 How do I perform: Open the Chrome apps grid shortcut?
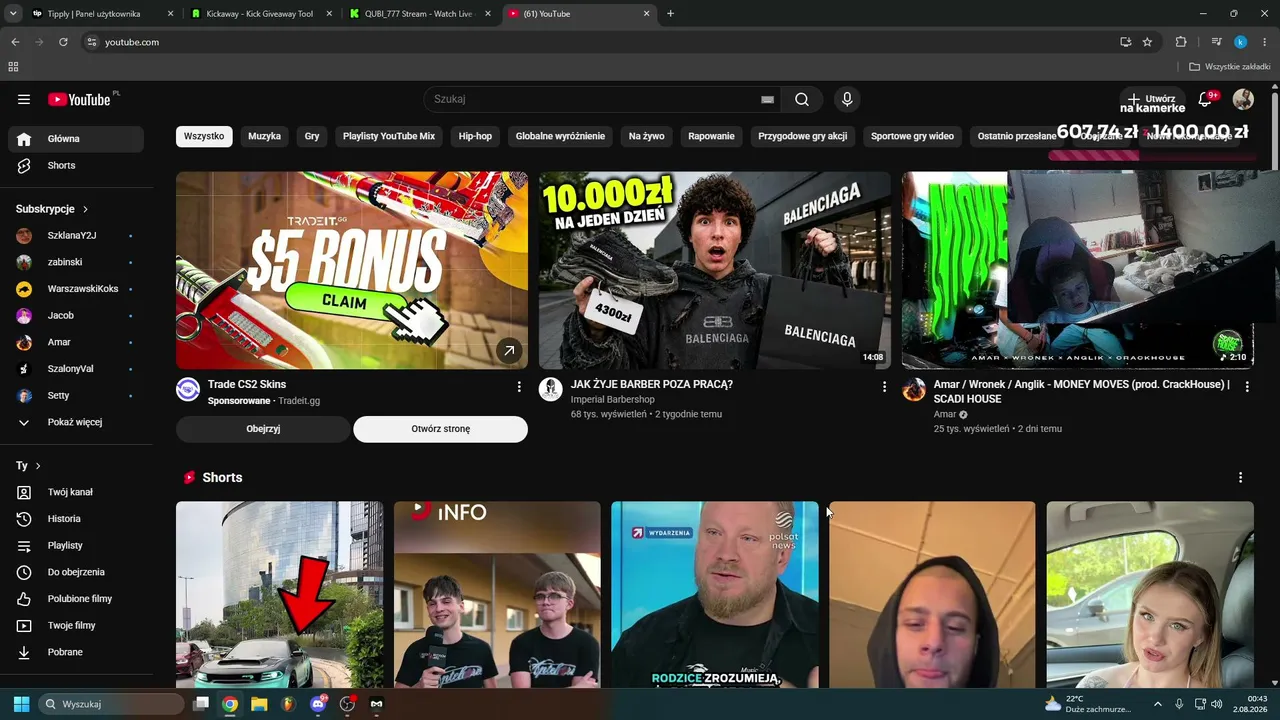point(13,67)
